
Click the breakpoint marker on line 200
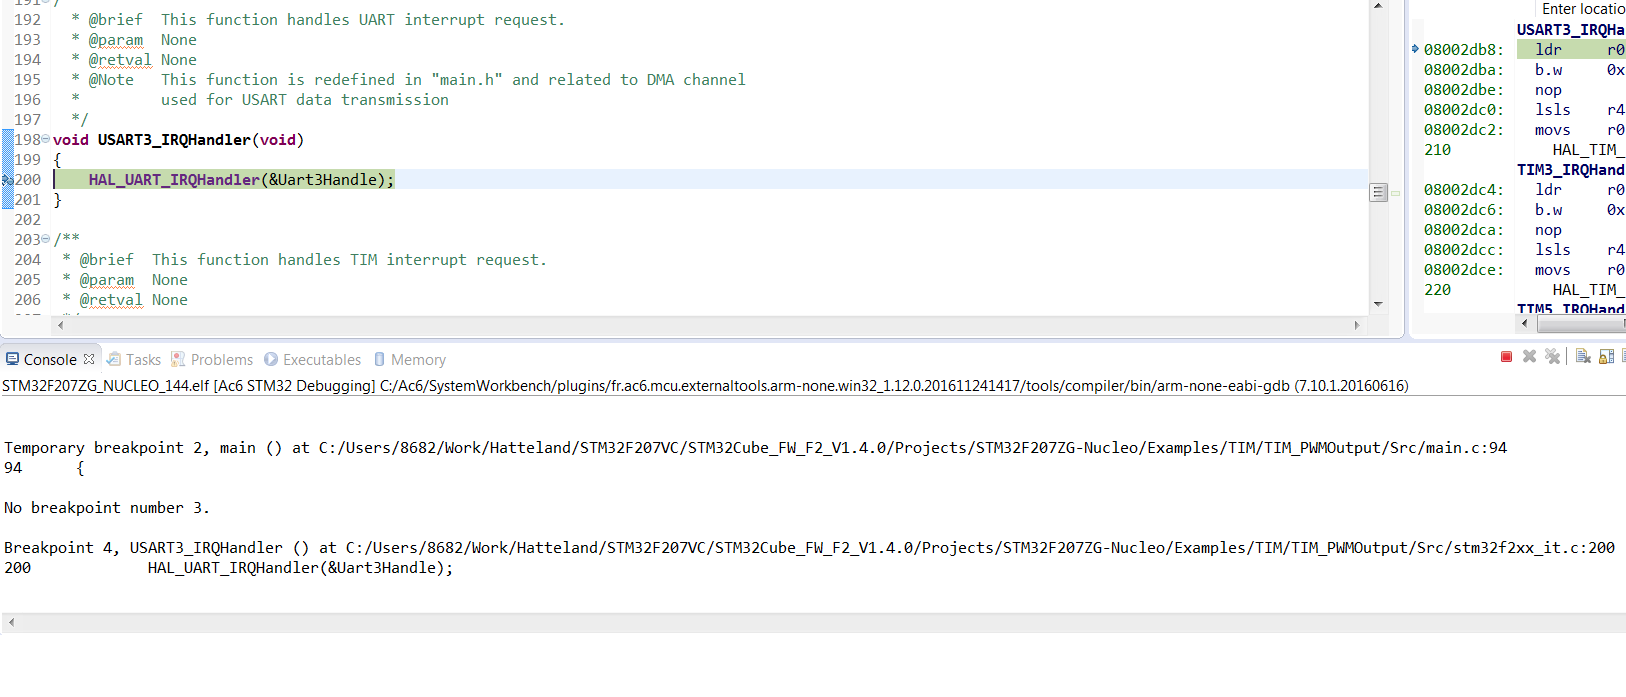point(7,180)
